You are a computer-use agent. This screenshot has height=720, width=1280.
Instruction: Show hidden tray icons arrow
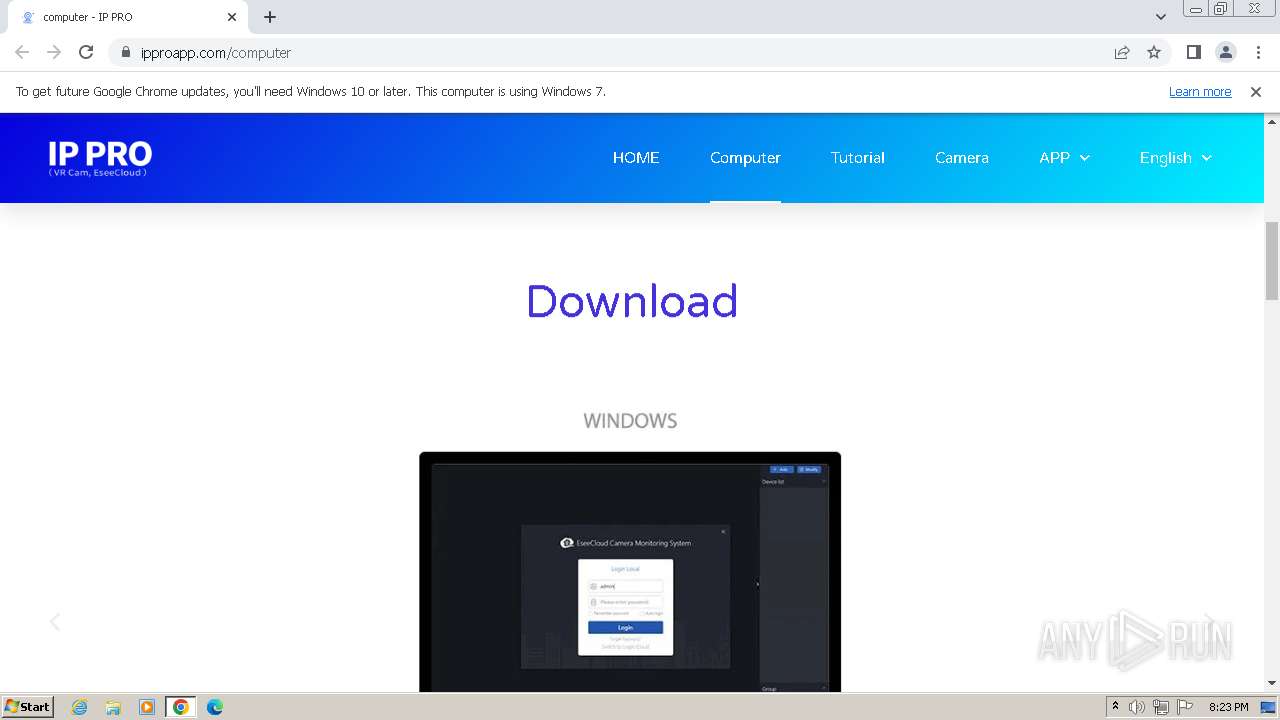coord(1116,707)
